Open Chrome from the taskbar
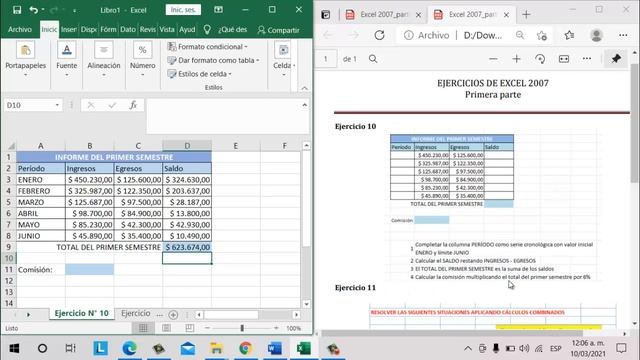This screenshot has height=360, width=640. click(x=246, y=349)
